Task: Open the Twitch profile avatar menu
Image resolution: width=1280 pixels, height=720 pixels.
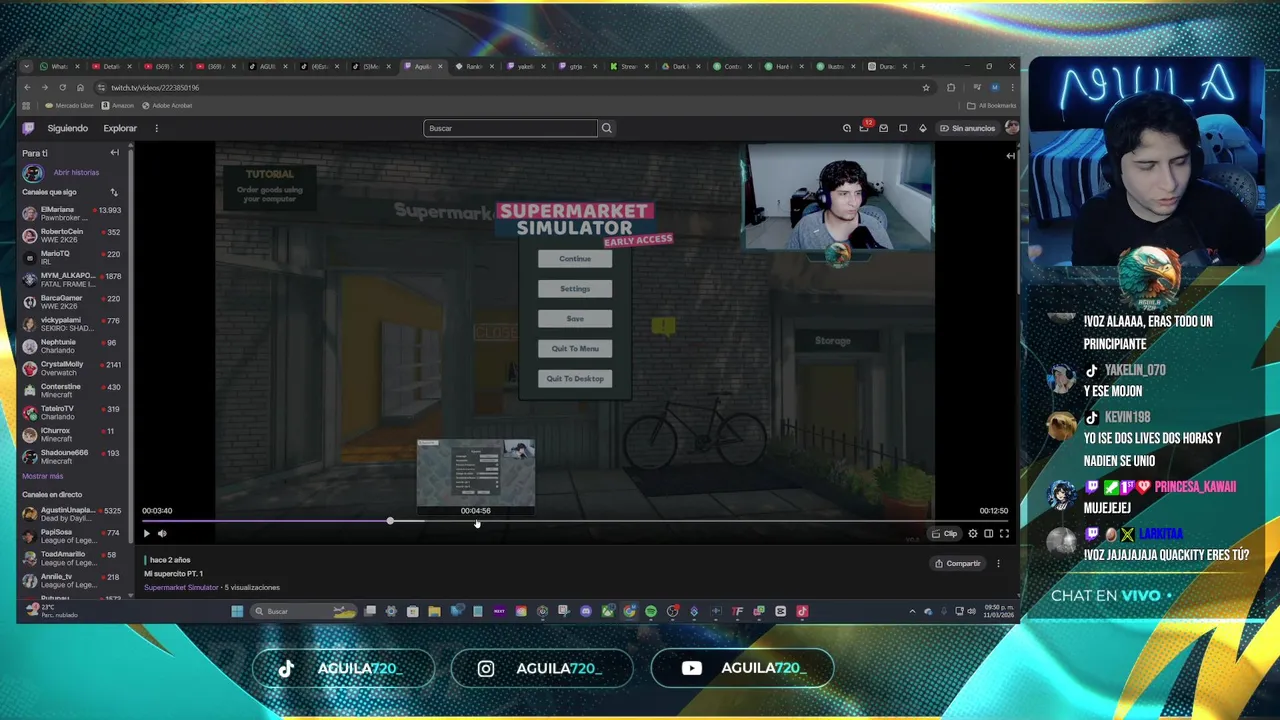Action: coord(1012,128)
